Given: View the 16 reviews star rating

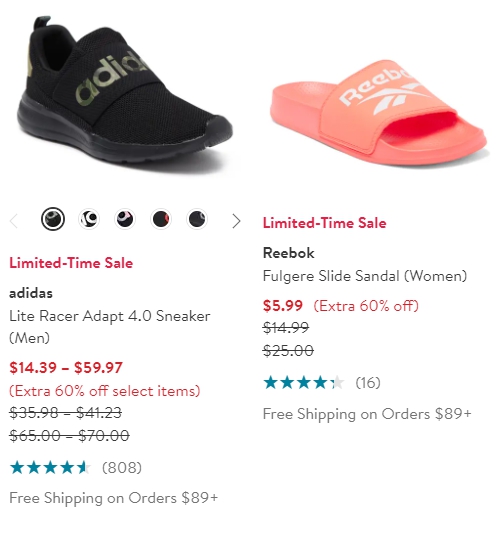Looking at the screenshot, I should click(304, 382).
